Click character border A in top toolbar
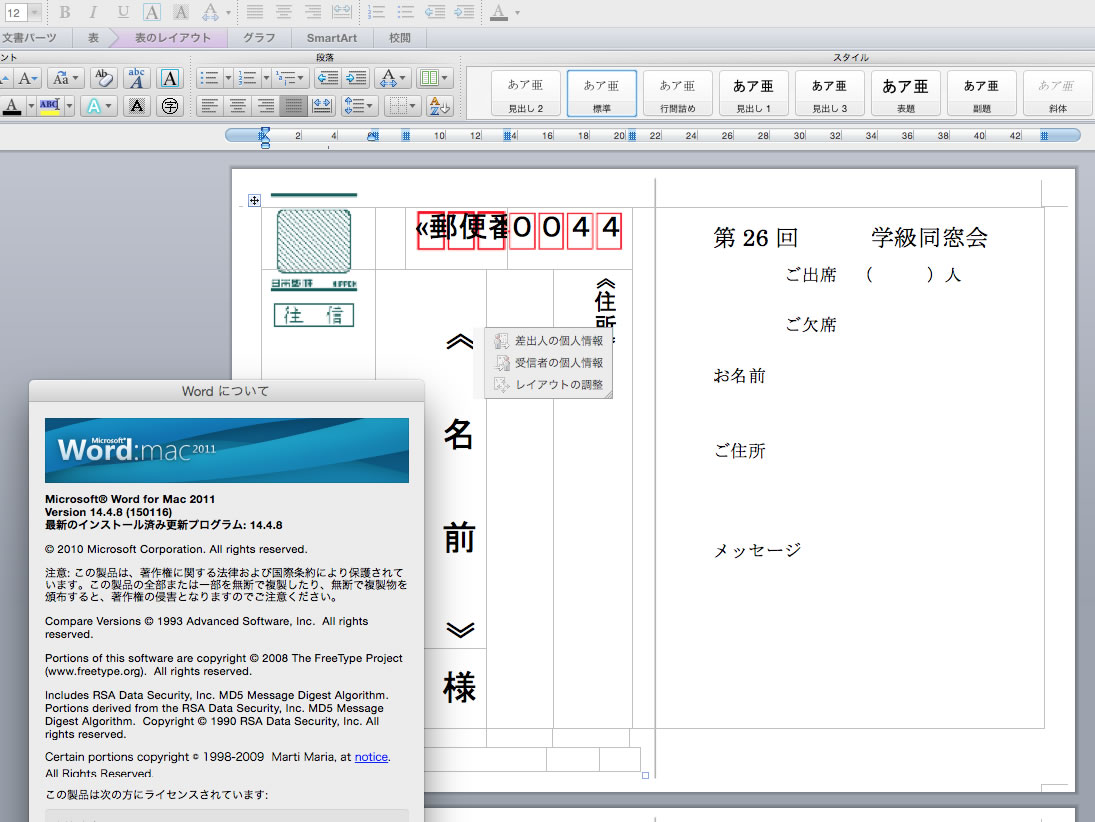Viewport: 1095px width, 822px height. 152,12
